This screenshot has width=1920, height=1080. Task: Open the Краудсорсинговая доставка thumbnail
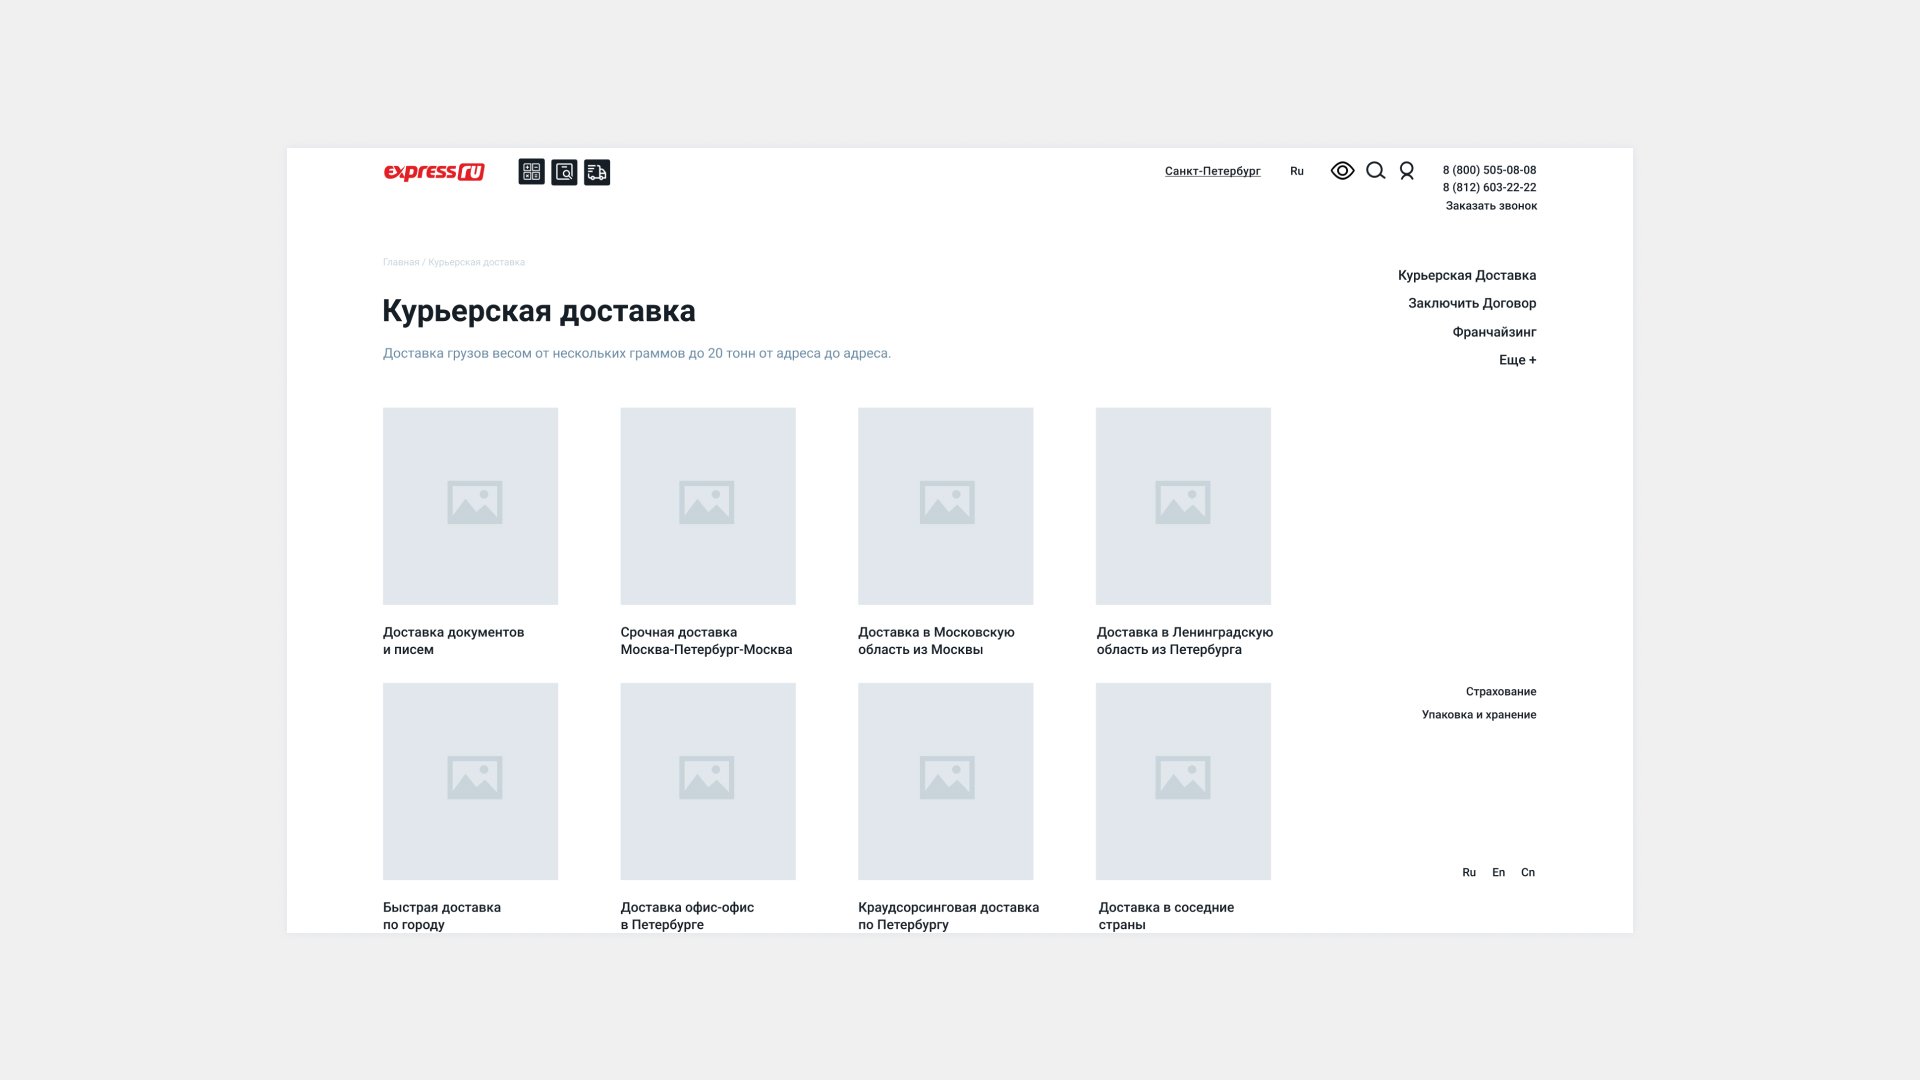[x=945, y=781]
